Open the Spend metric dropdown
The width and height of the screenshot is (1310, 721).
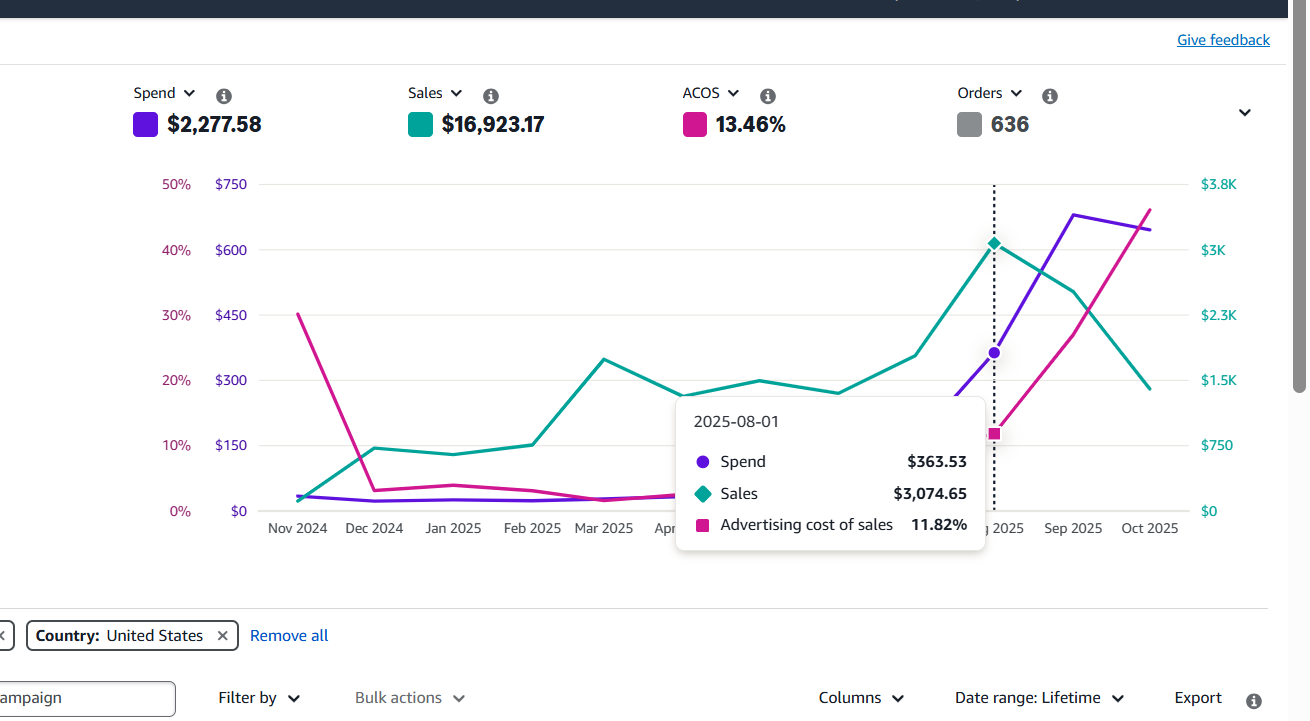coord(165,93)
